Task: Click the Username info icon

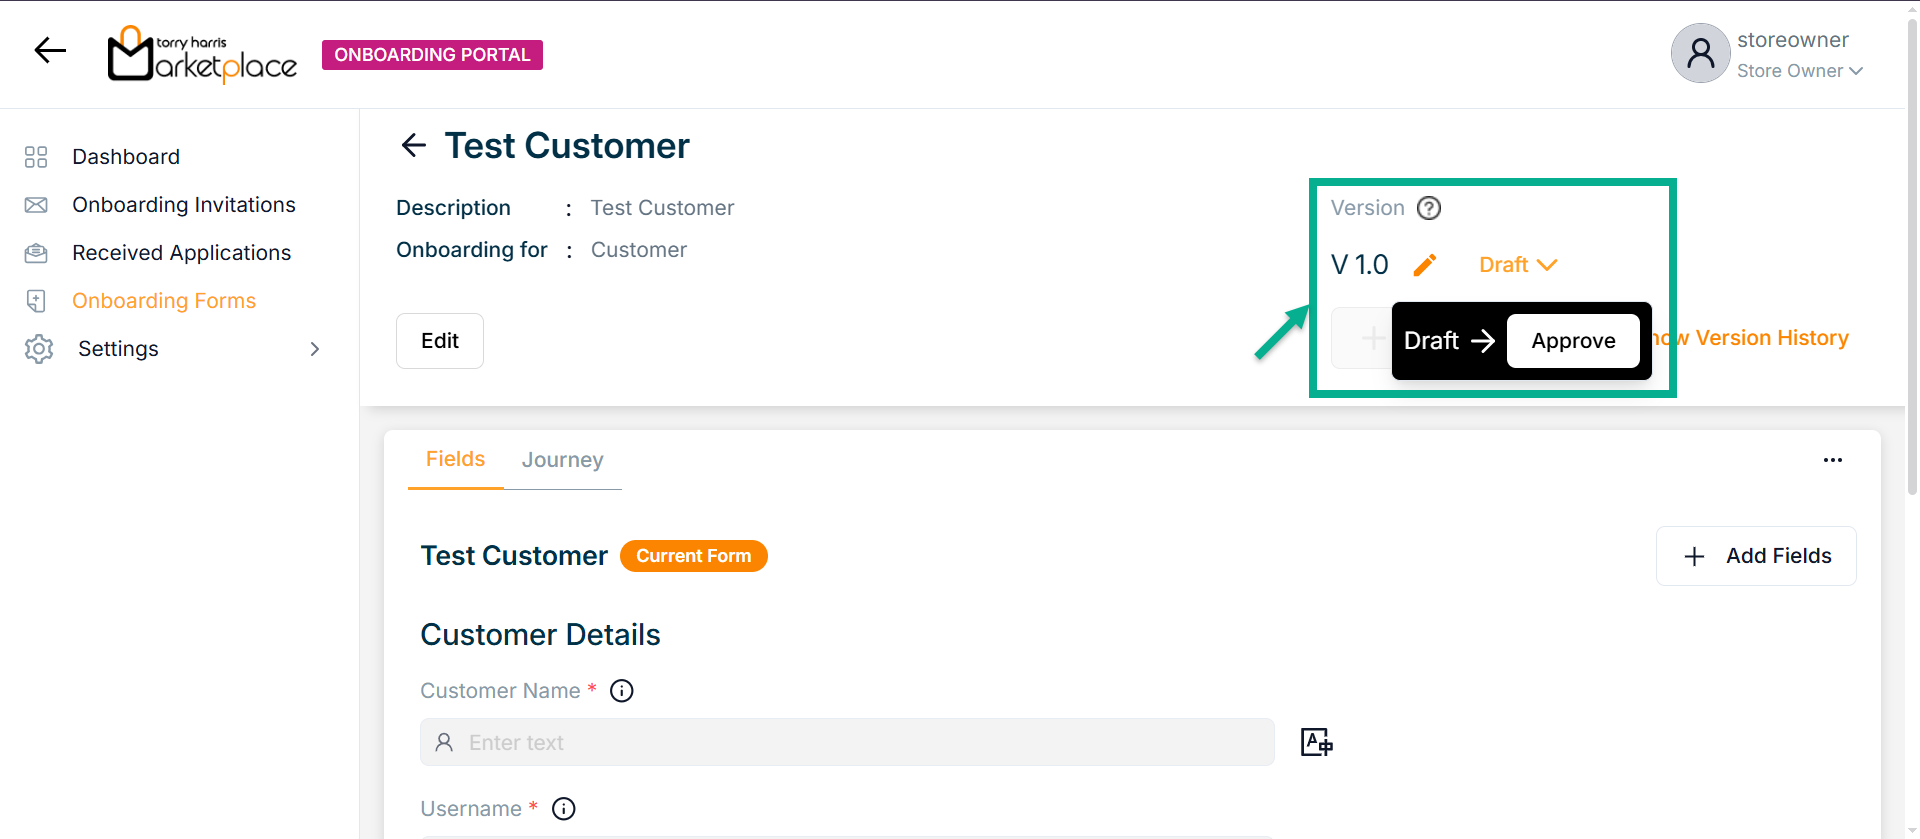Action: click(564, 809)
